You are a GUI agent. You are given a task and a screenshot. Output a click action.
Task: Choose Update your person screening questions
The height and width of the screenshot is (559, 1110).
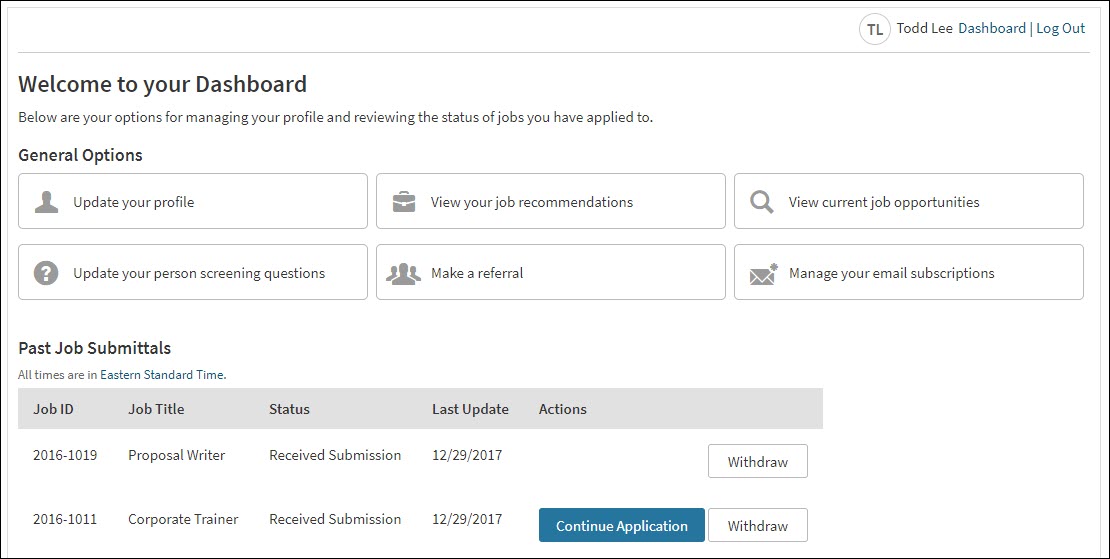[x=198, y=273]
